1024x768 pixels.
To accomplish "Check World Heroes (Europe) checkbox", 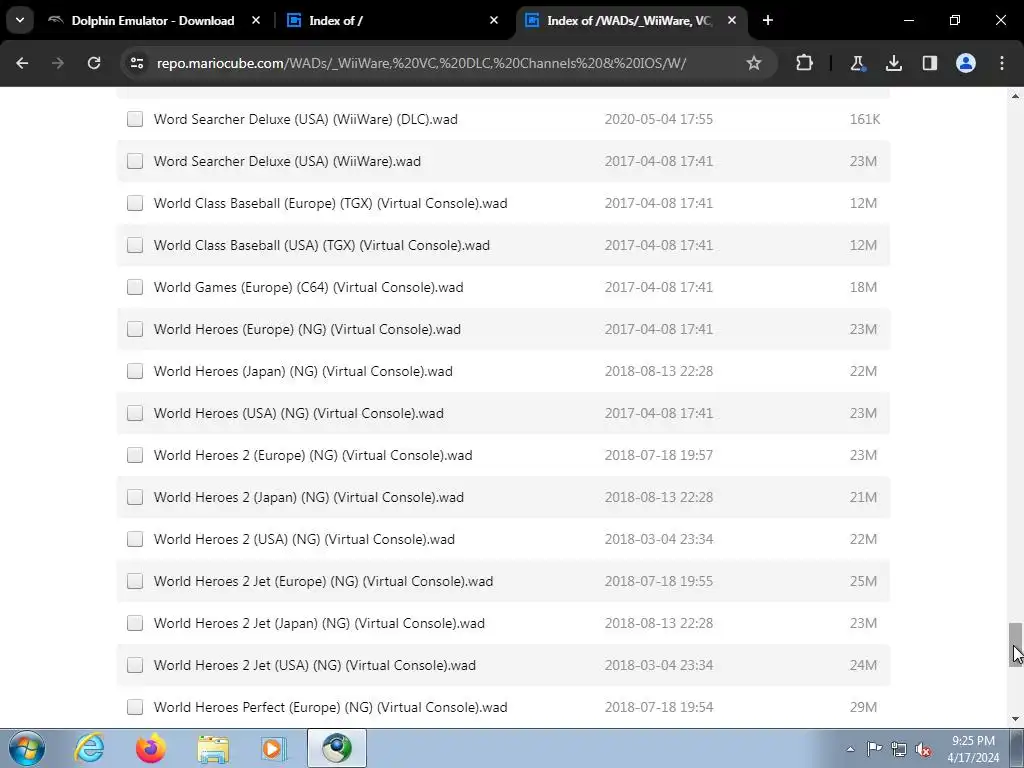I will (x=135, y=329).
